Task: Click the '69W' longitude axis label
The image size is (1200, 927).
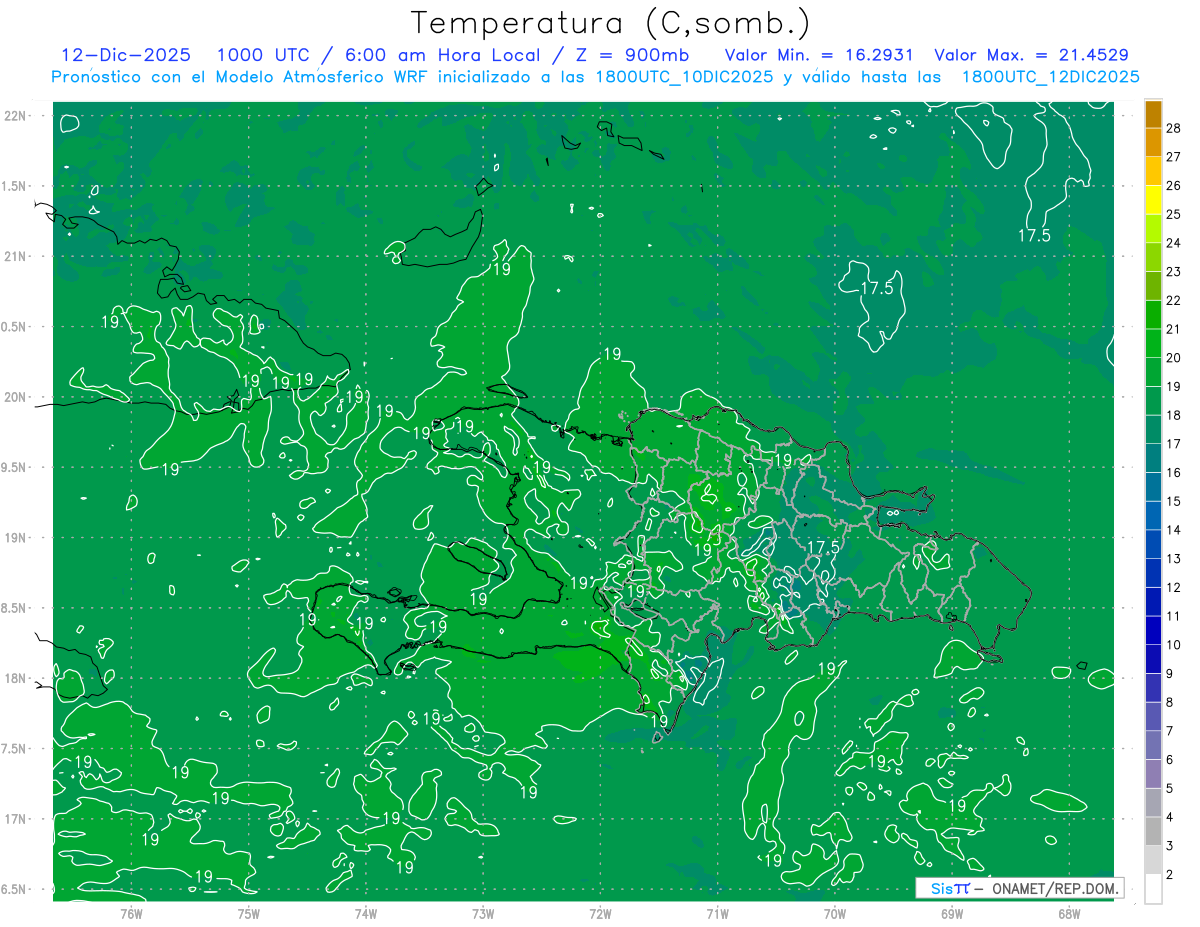Action: 952,912
